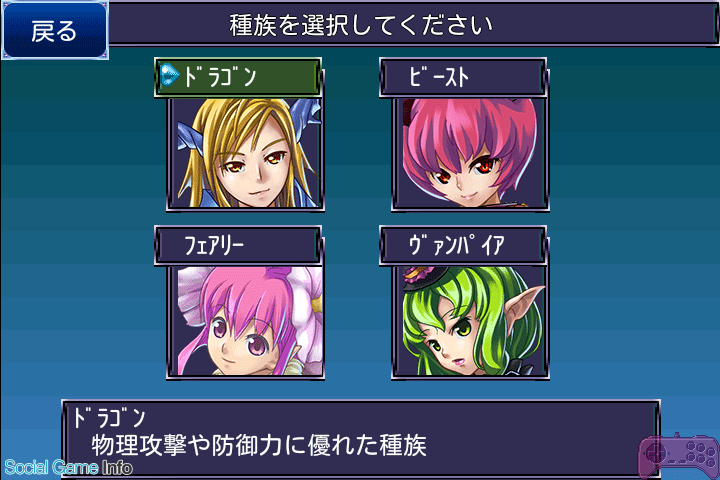
Task: Click the blue gem selection cursor icon
Action: [x=170, y=75]
